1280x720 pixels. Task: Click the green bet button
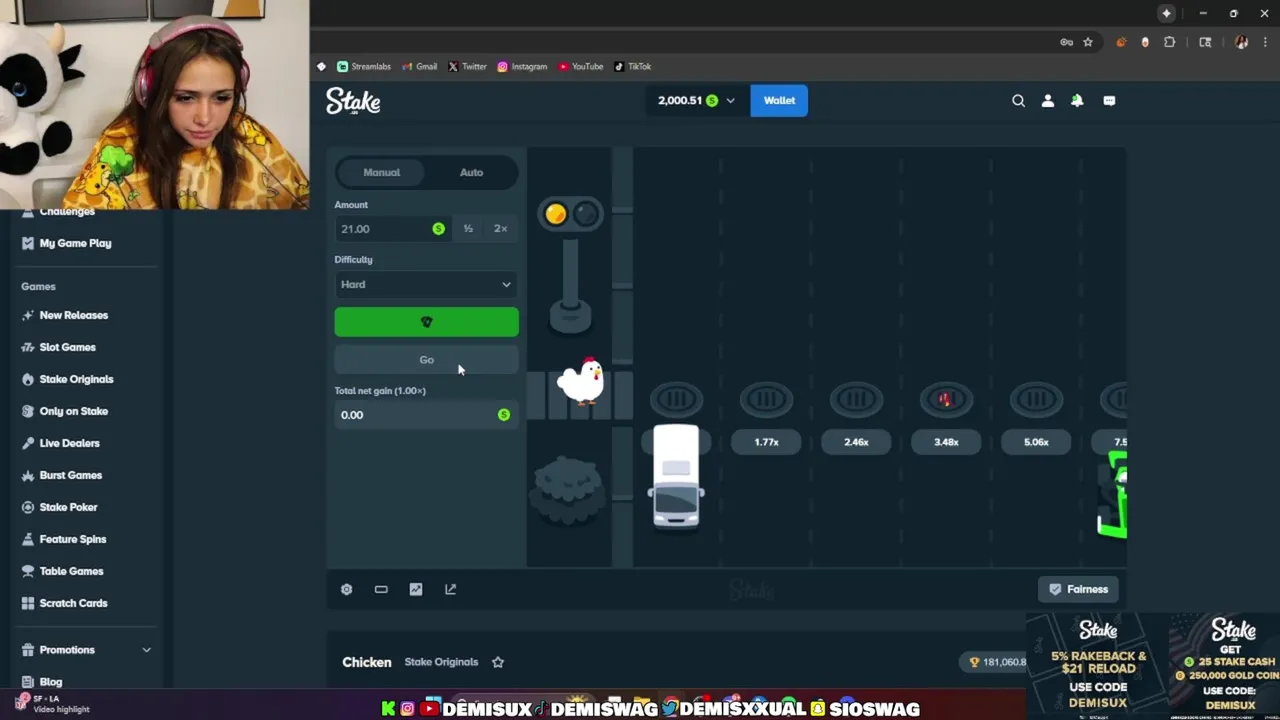click(426, 322)
